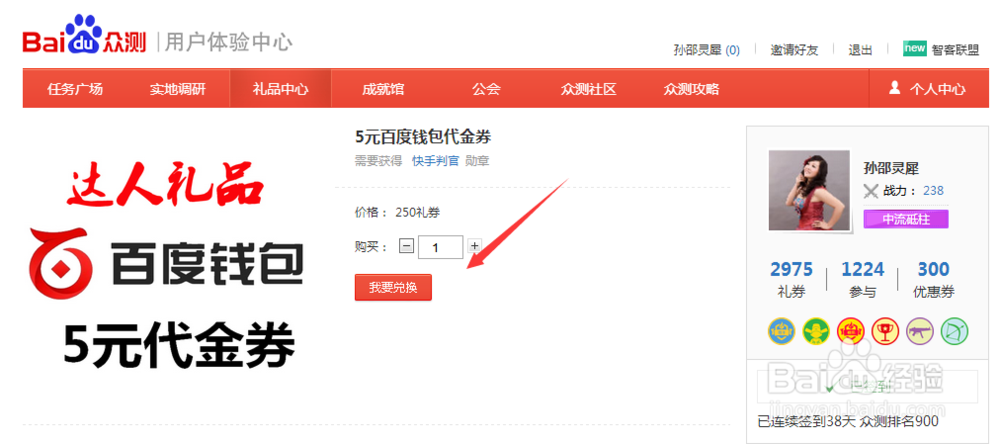Open the 任务广场 tab
1000x444 pixels.
[75, 89]
